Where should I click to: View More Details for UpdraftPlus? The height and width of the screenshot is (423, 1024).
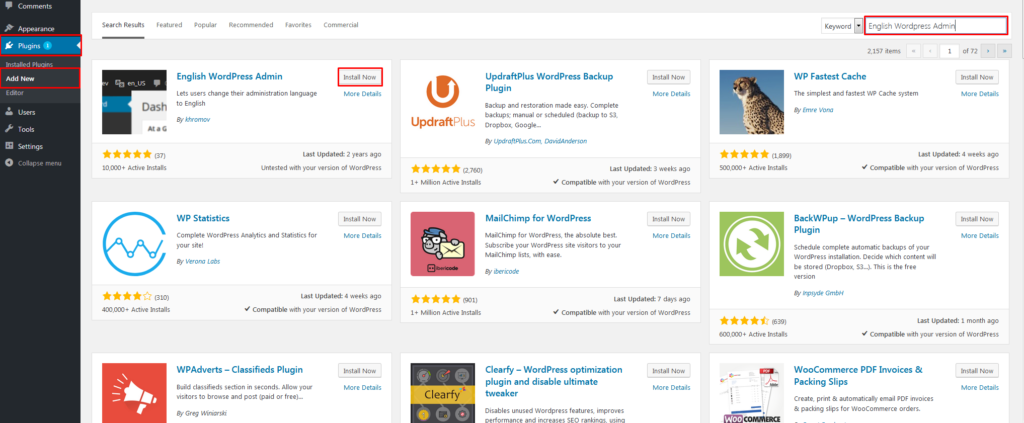[x=671, y=94]
